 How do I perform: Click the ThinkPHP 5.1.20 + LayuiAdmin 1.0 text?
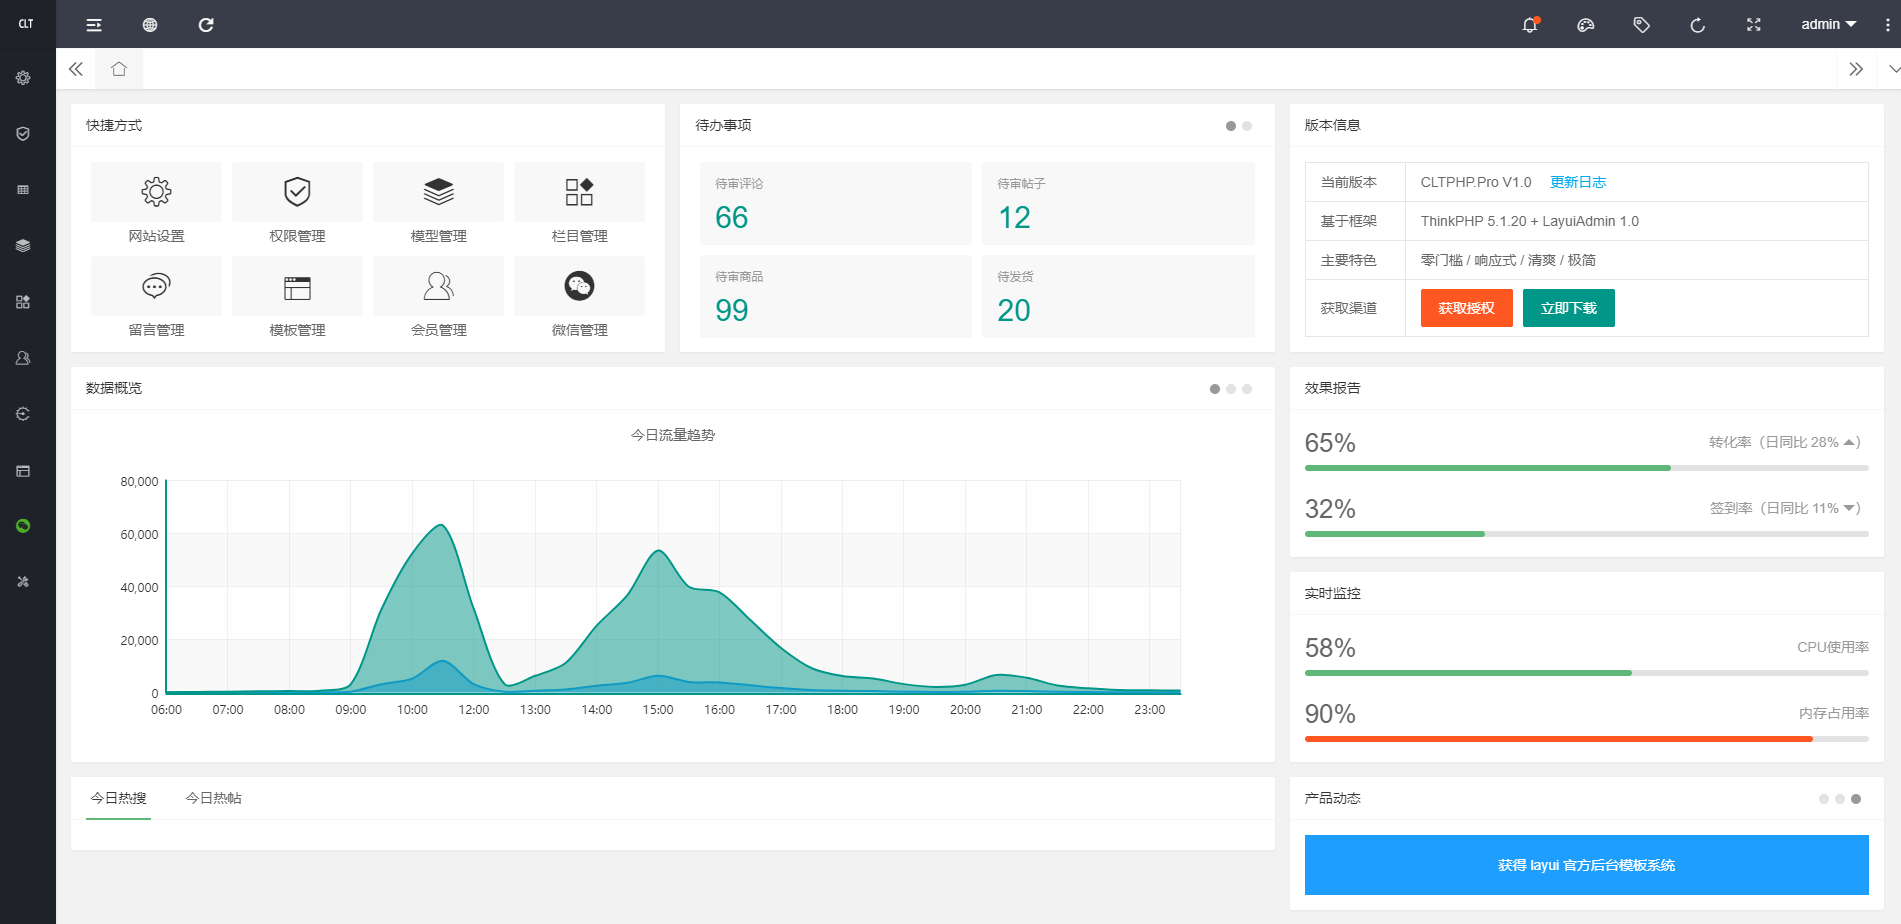pyautogui.click(x=1529, y=221)
